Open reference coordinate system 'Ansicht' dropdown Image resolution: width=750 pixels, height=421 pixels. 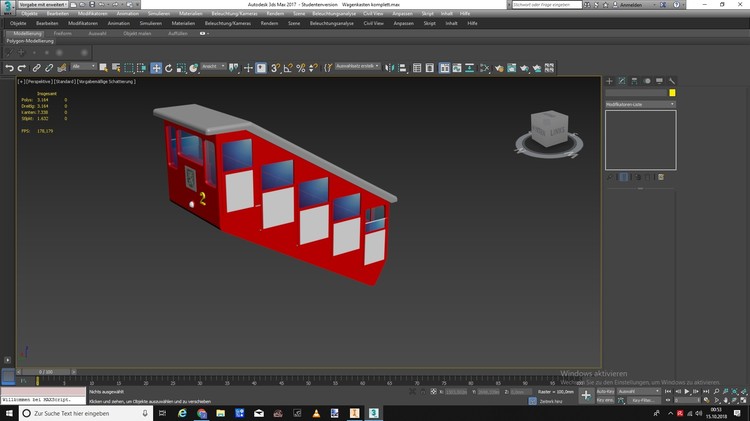point(213,66)
